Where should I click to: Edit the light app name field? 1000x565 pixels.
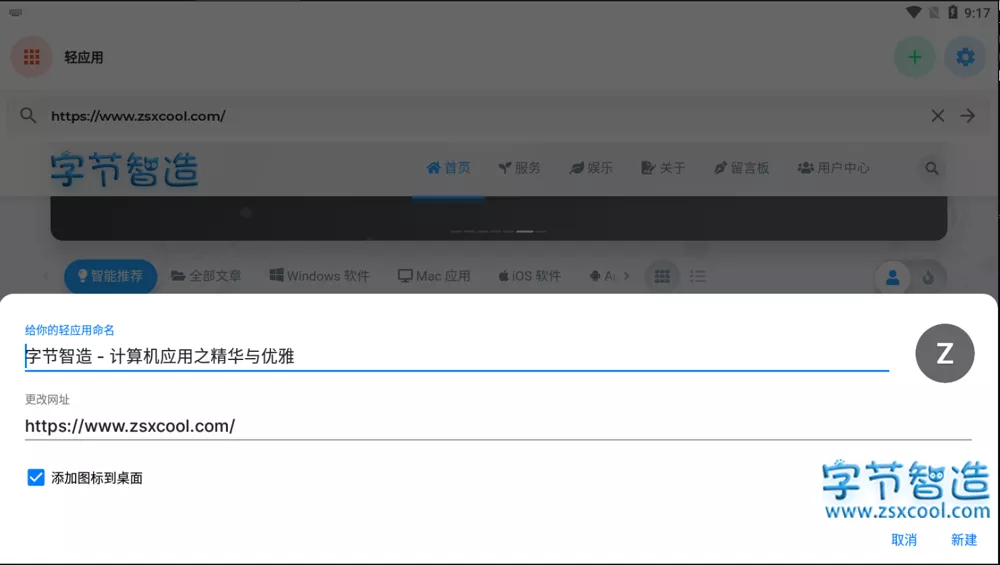tap(457, 356)
